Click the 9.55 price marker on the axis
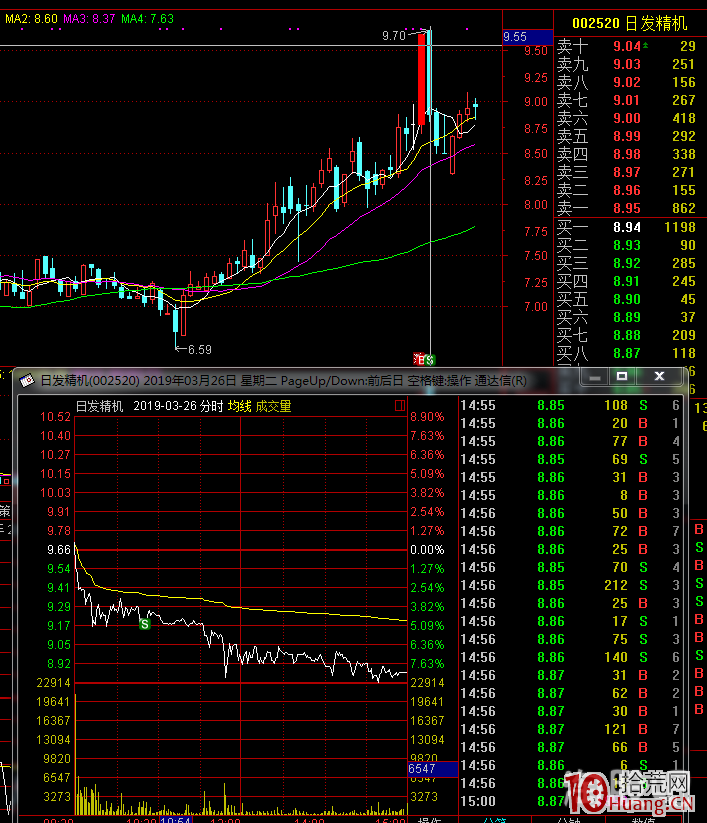The width and height of the screenshot is (707, 823). click(x=515, y=37)
